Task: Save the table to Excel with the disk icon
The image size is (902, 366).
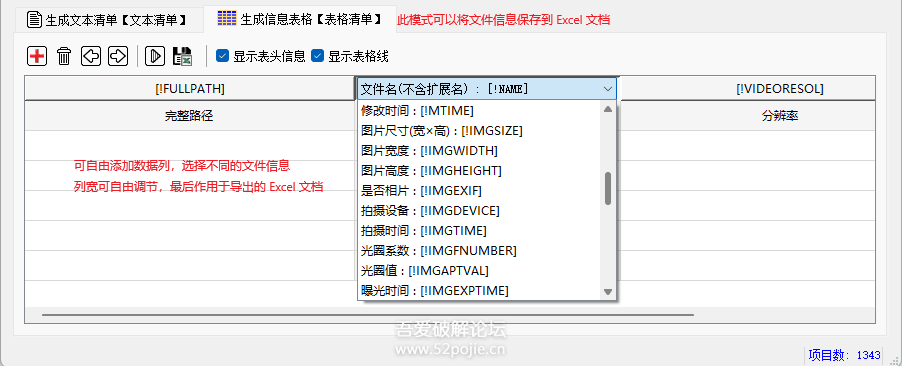Action: pos(182,56)
